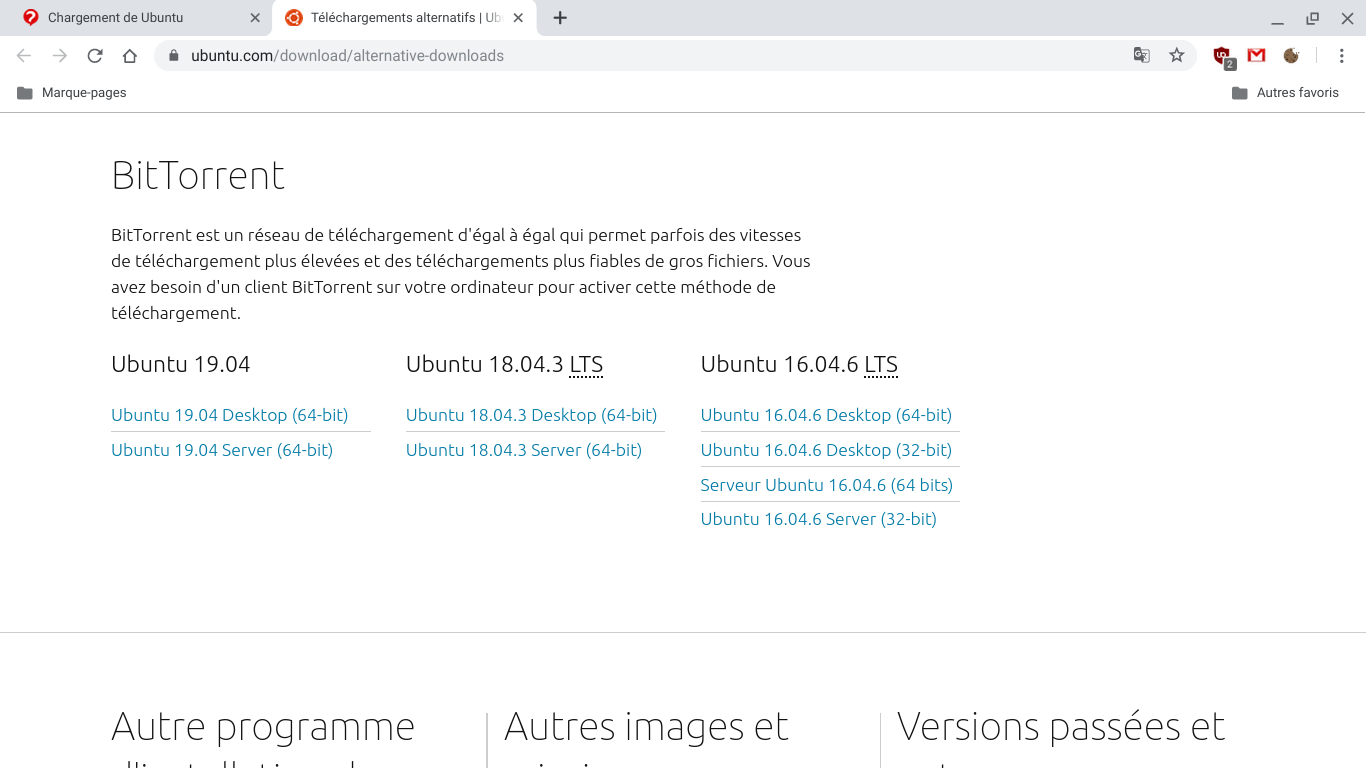Open Serveur Ubuntu 16.04.6 (64 bits) link
Viewport: 1366px width, 768px height.
point(827,485)
